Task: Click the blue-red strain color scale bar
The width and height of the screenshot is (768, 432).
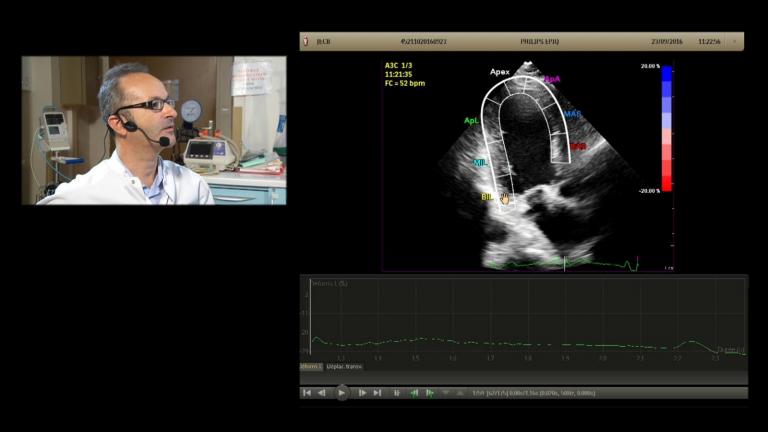Action: point(667,128)
